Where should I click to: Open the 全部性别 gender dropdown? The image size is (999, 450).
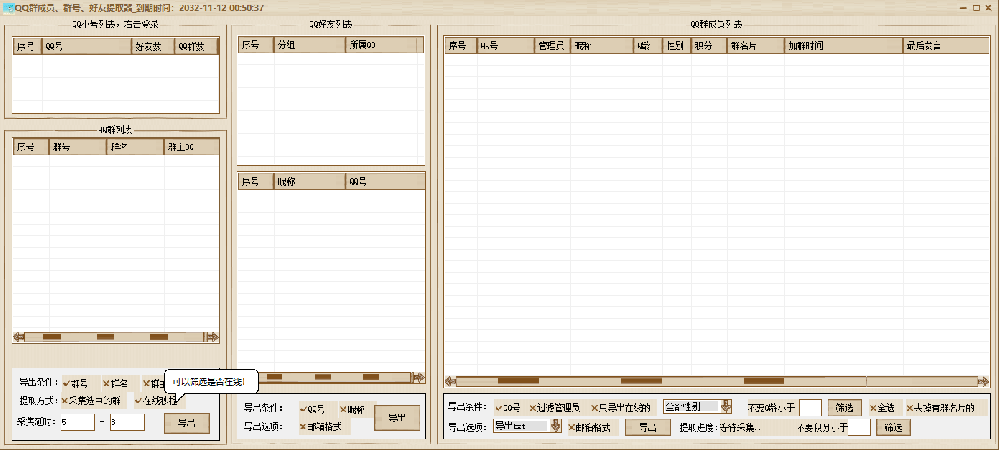coord(697,407)
